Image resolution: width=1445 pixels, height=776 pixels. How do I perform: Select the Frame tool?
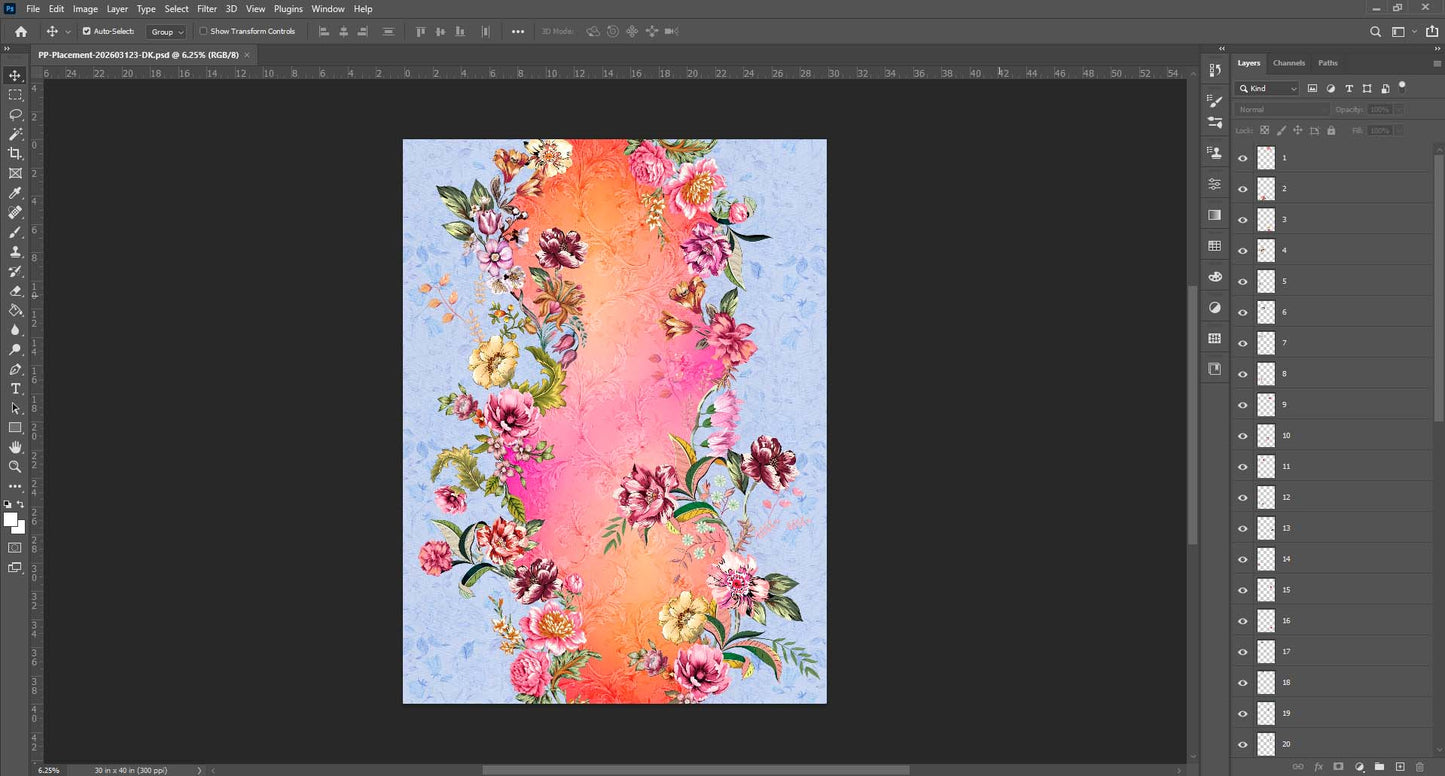click(15, 173)
